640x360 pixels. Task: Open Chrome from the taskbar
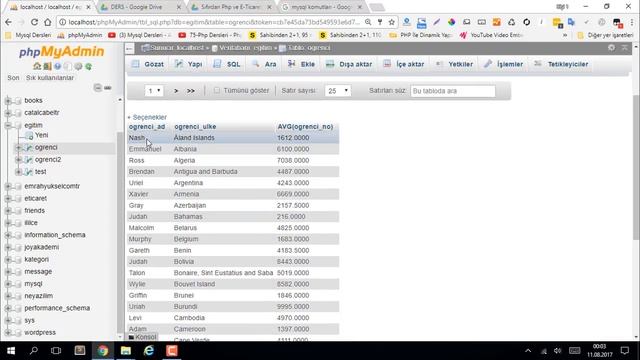point(103,351)
